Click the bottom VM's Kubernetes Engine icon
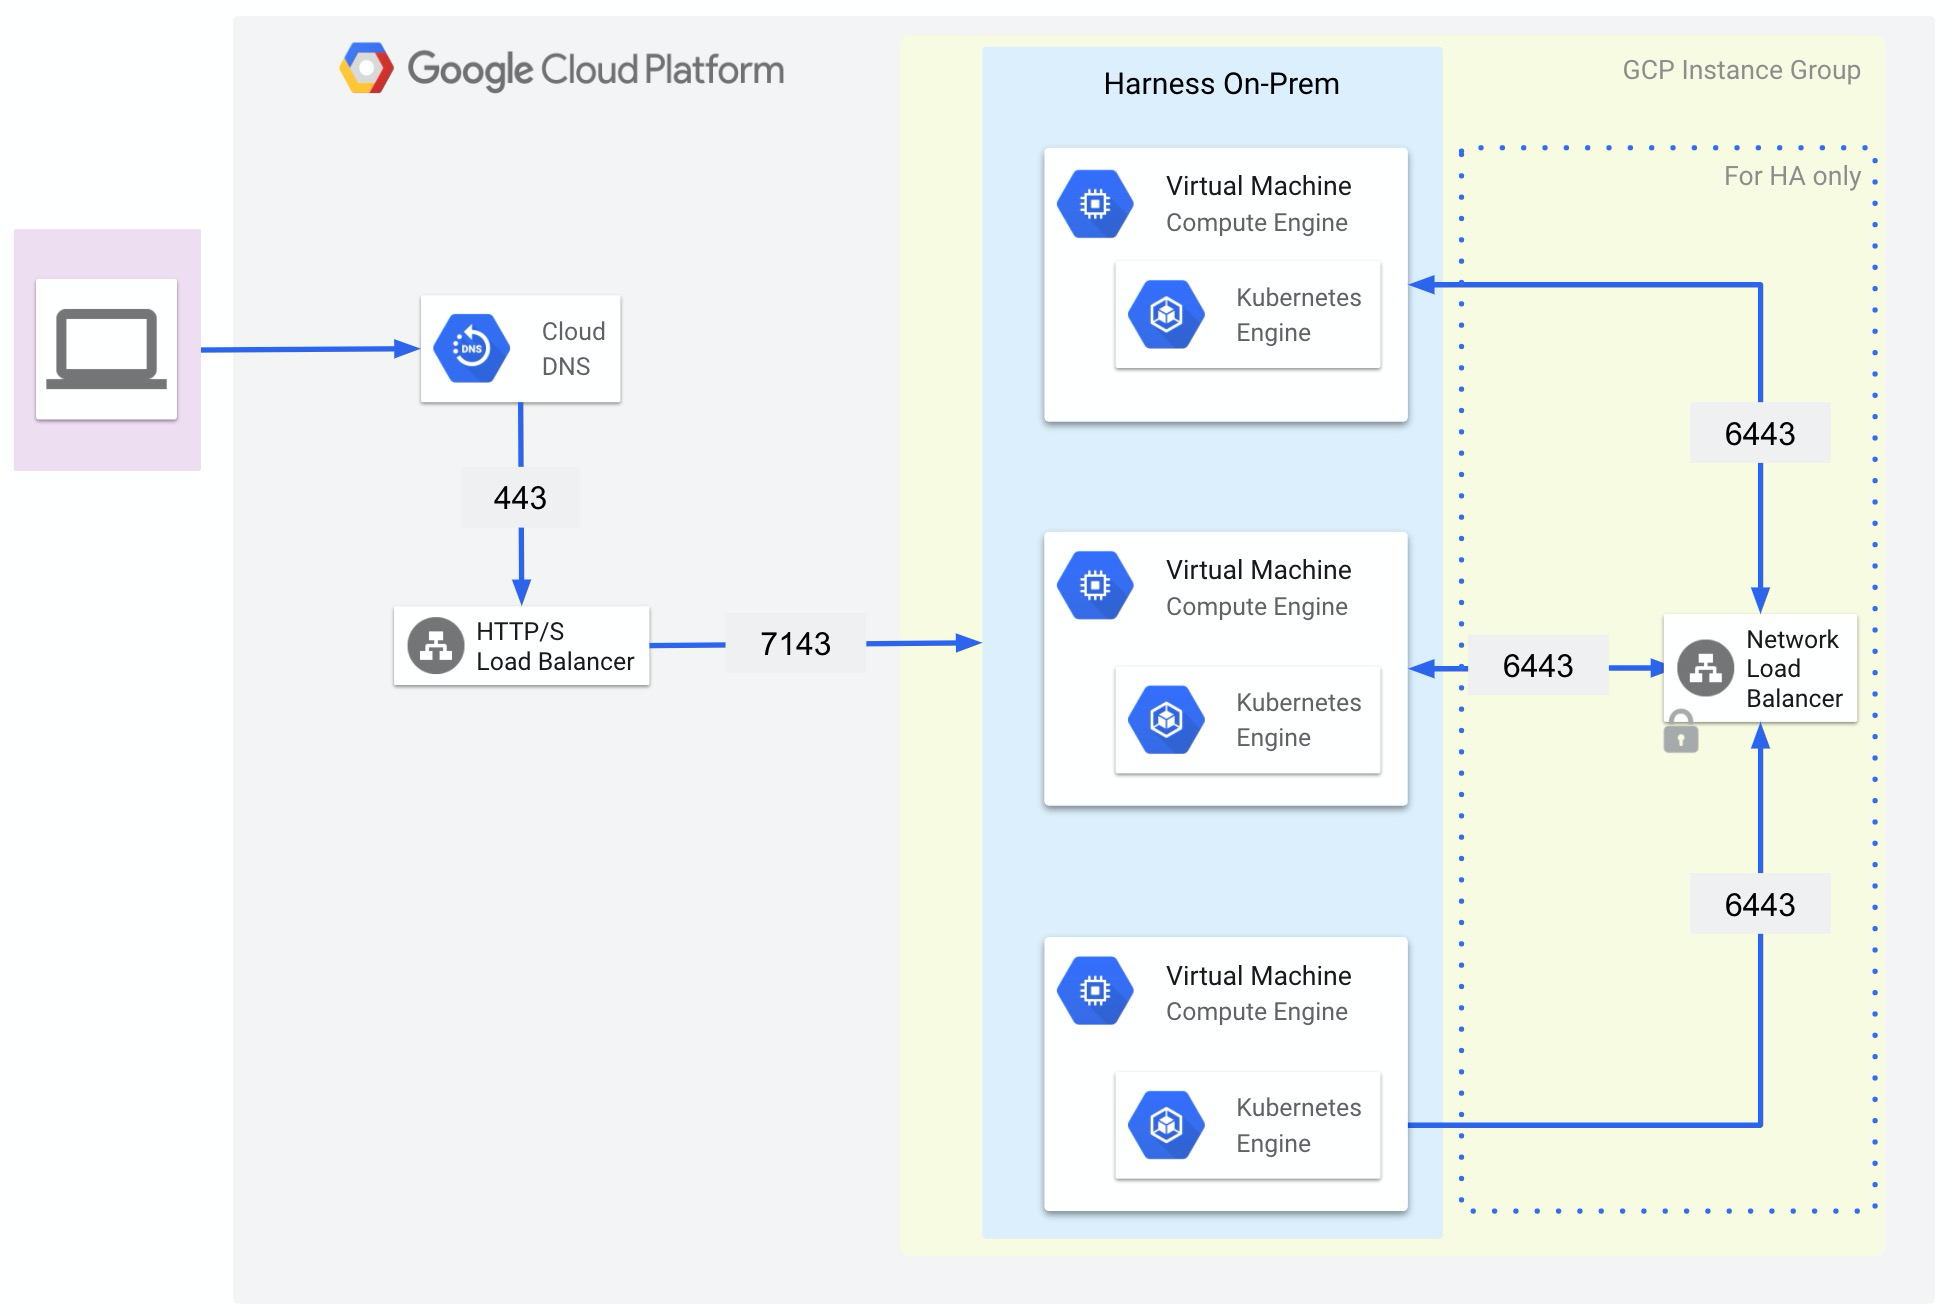This screenshot has height=1316, width=1946. (x=1166, y=1125)
